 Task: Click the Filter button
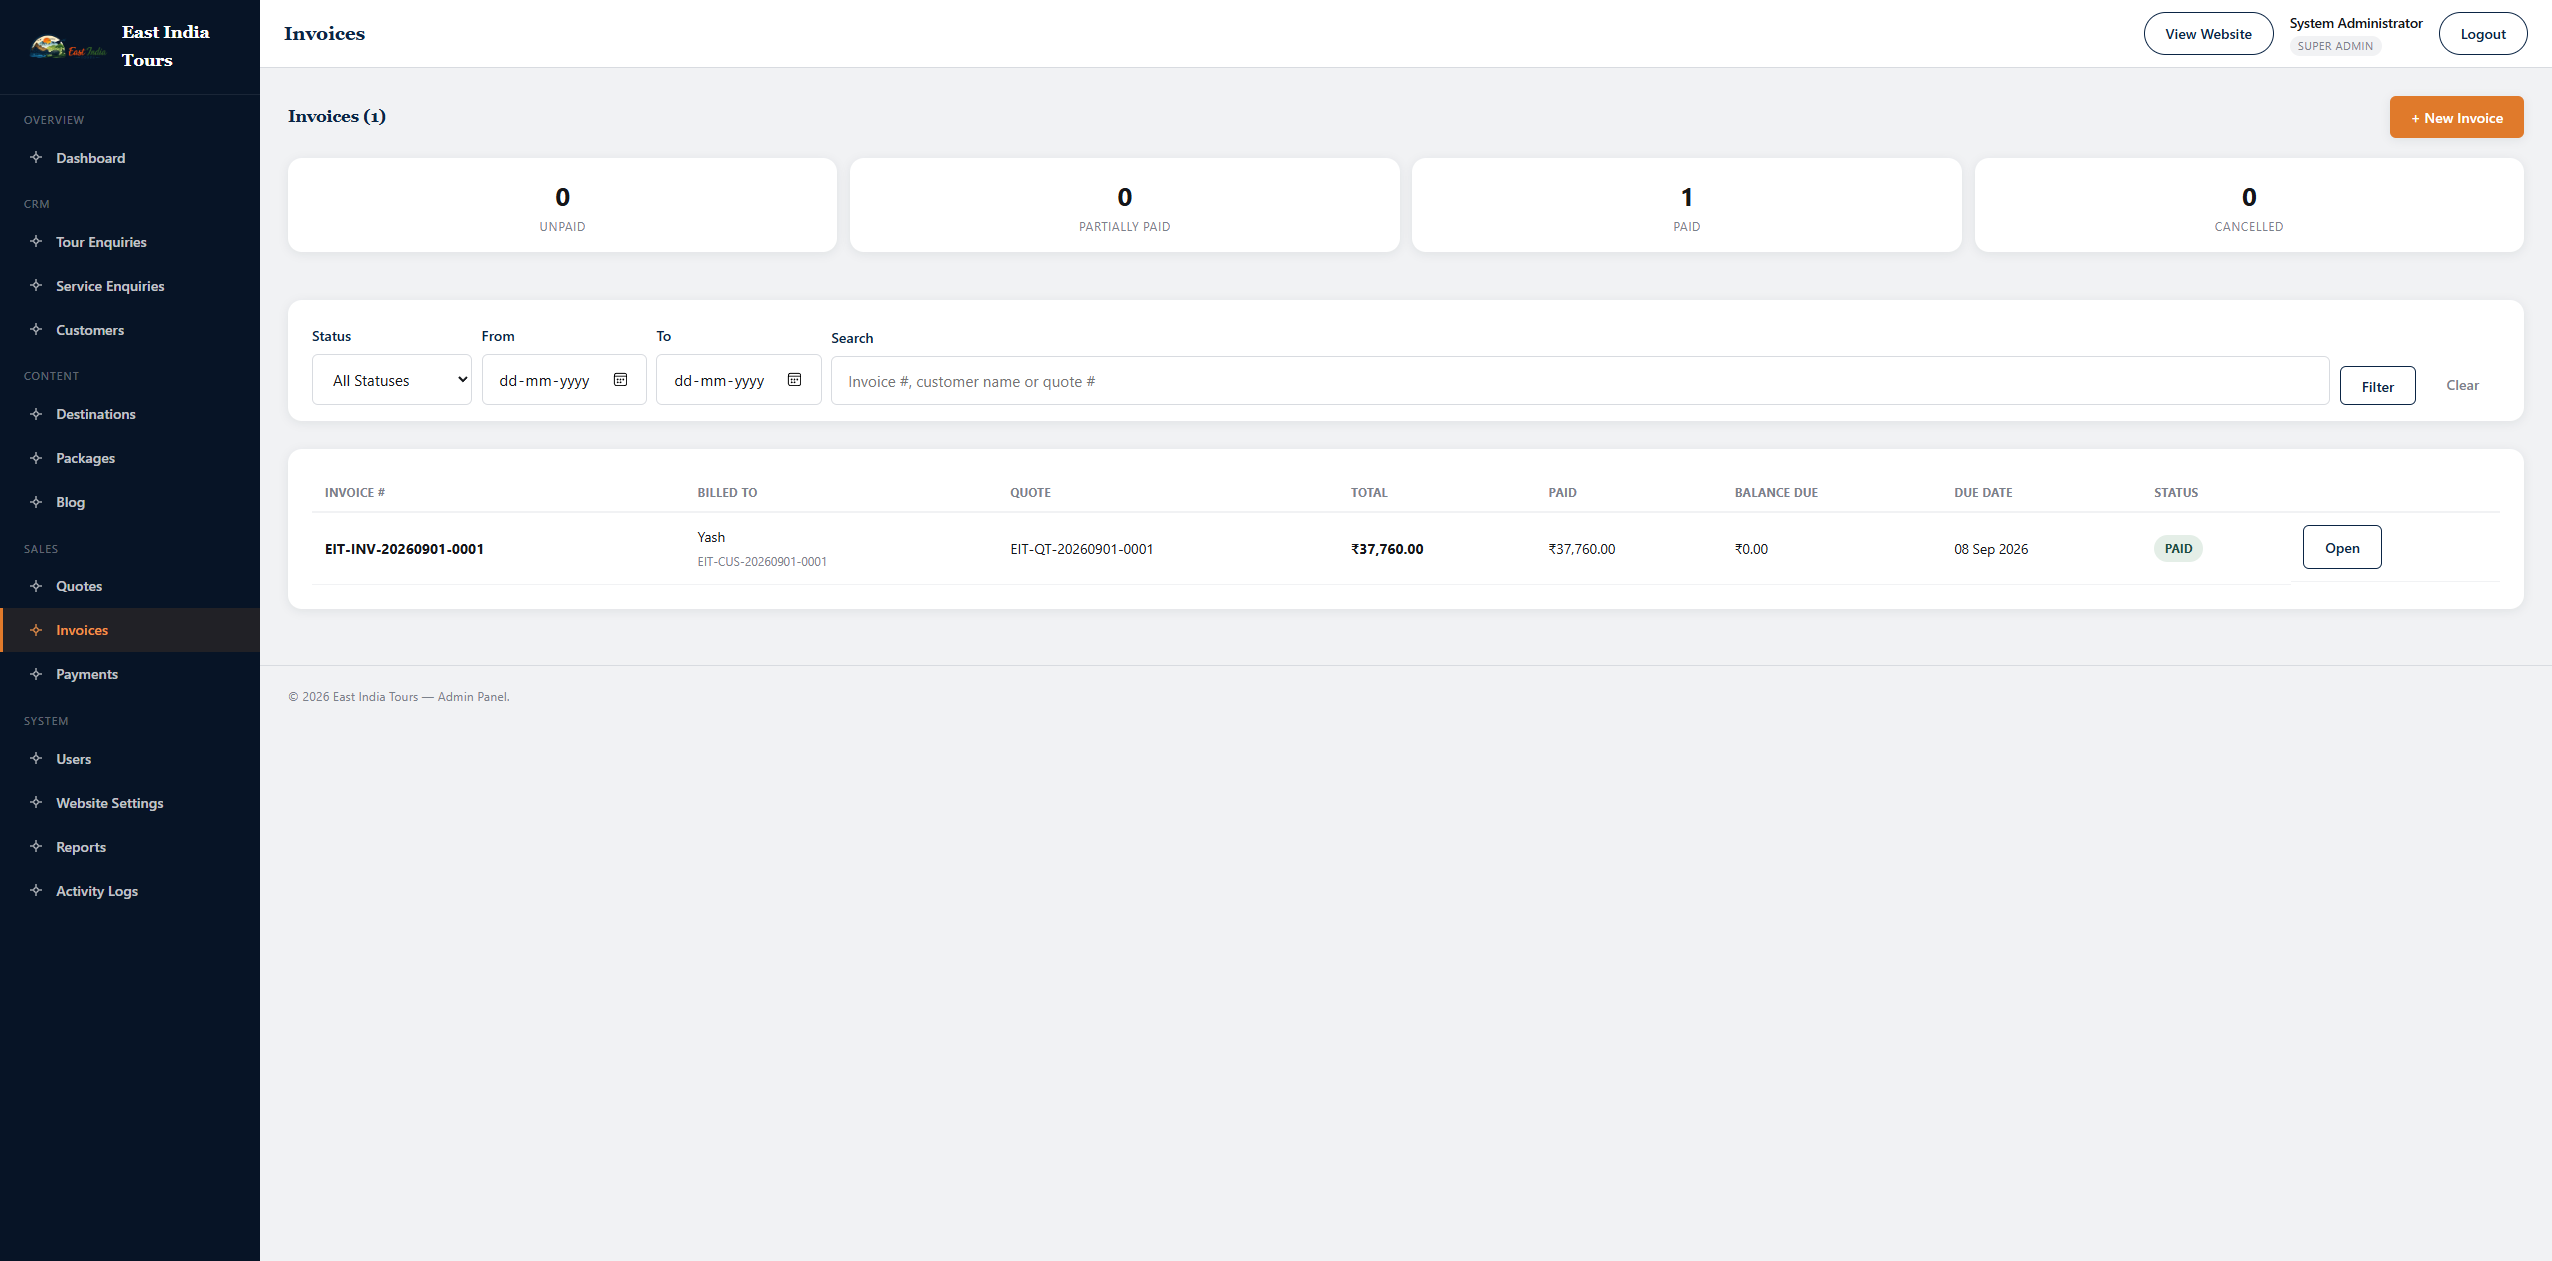pyautogui.click(x=2377, y=386)
